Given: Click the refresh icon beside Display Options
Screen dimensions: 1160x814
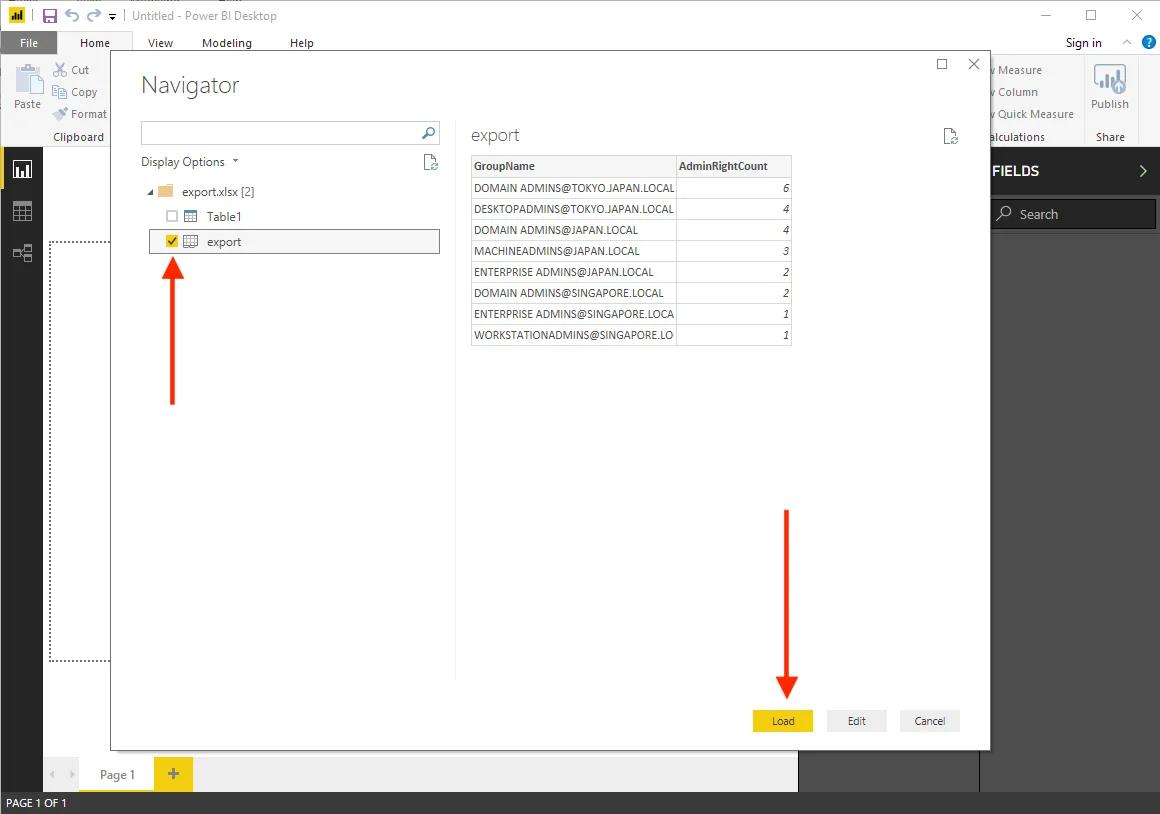Looking at the screenshot, I should pos(430,162).
